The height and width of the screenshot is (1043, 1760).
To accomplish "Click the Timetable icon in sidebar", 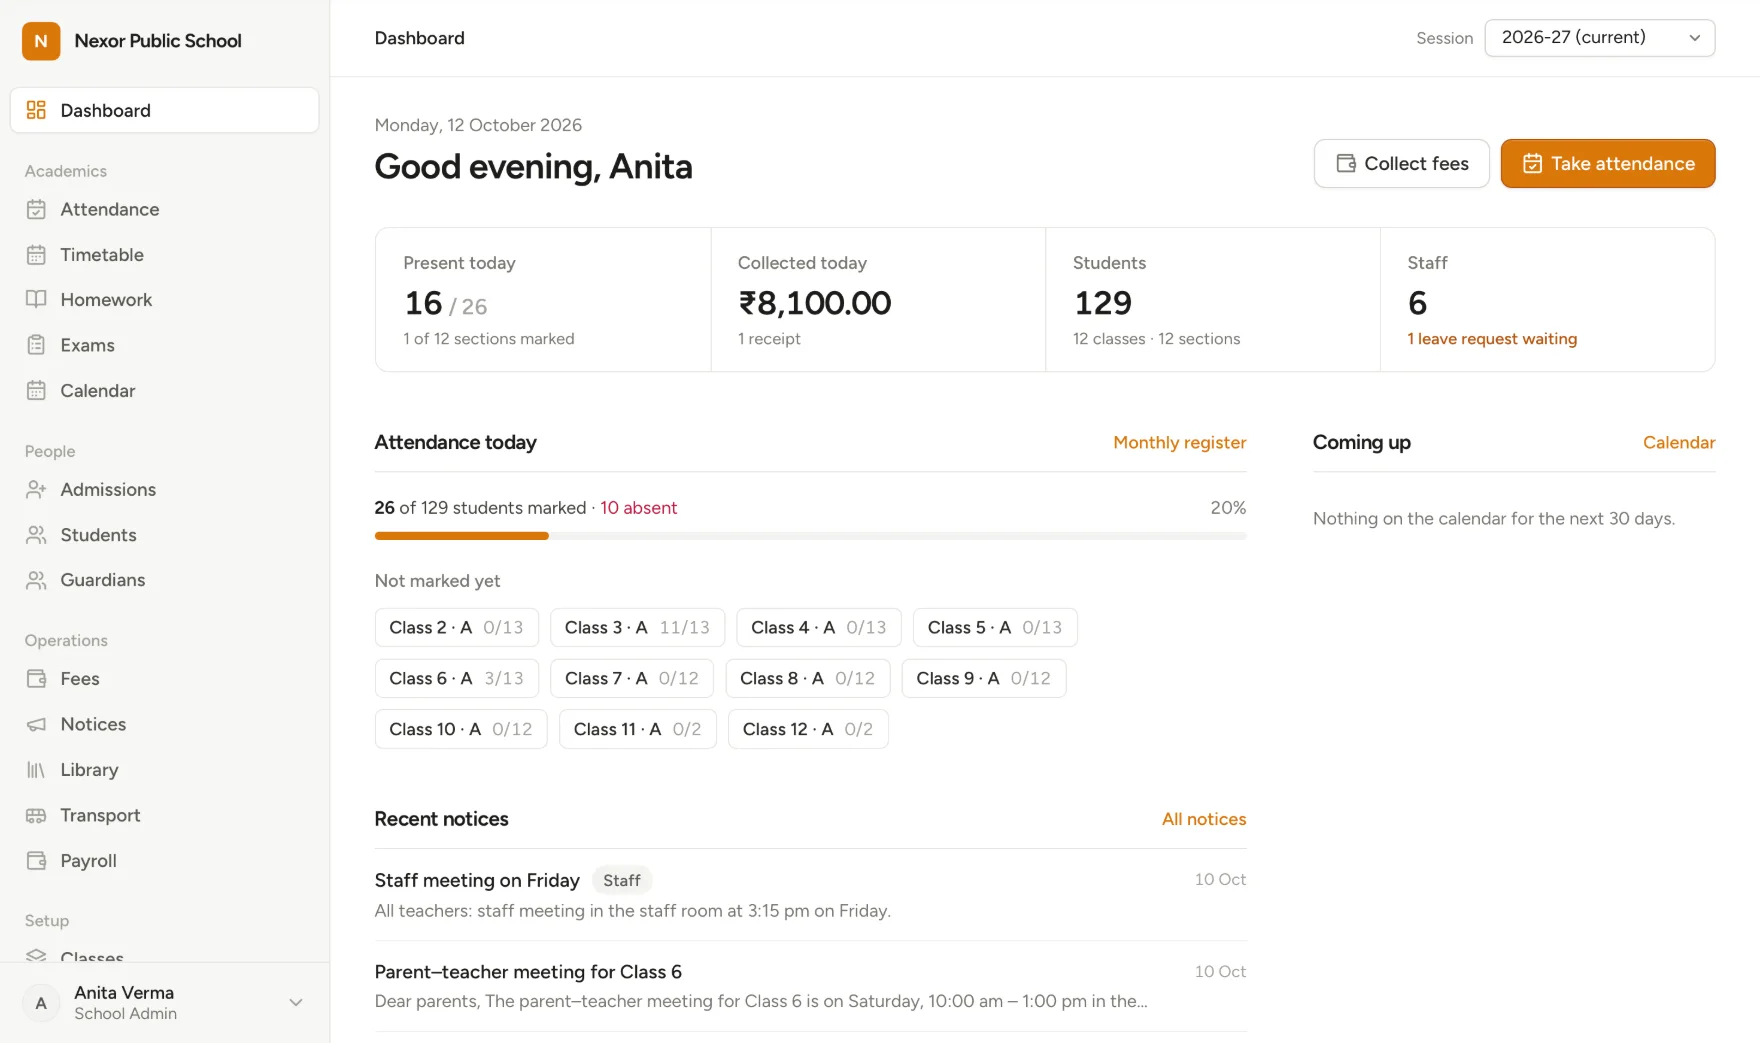I will coord(36,255).
